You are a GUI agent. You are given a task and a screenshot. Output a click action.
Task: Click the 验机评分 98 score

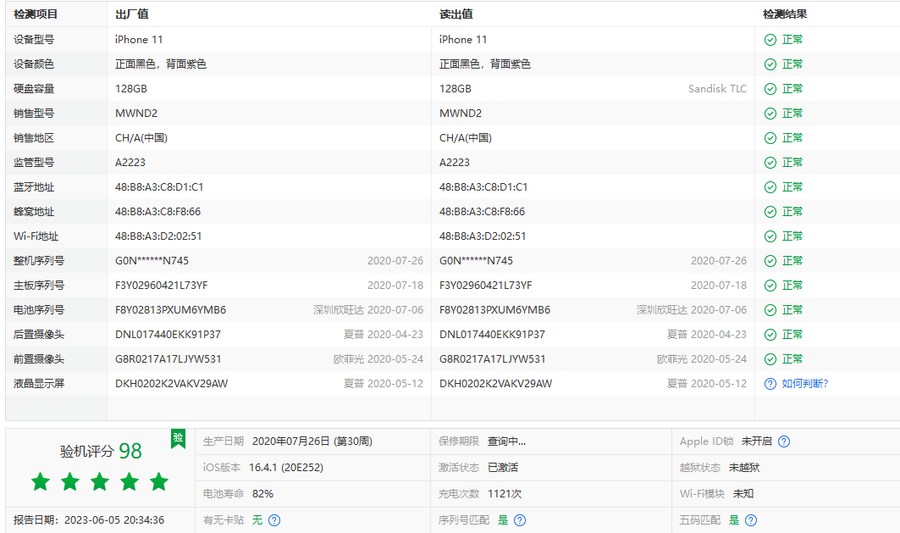click(101, 451)
